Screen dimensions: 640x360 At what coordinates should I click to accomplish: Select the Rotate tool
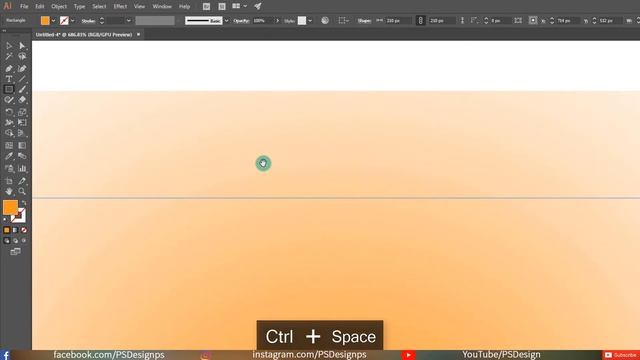pyautogui.click(x=9, y=112)
